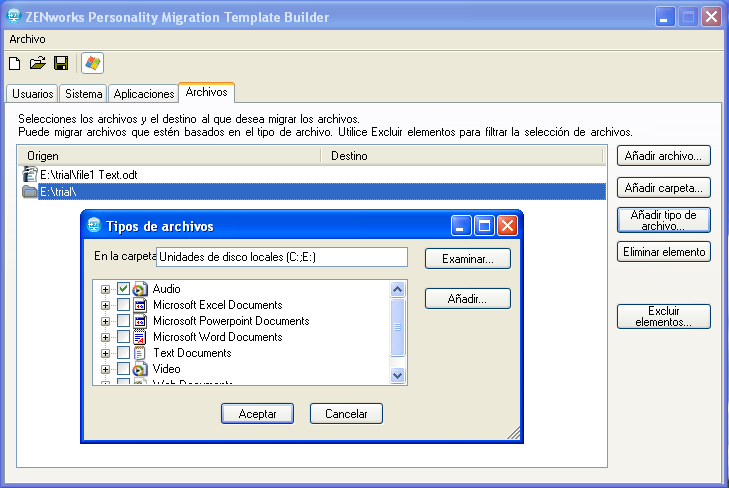
Task: Click the Eliminar elemento button
Action: pos(663,252)
